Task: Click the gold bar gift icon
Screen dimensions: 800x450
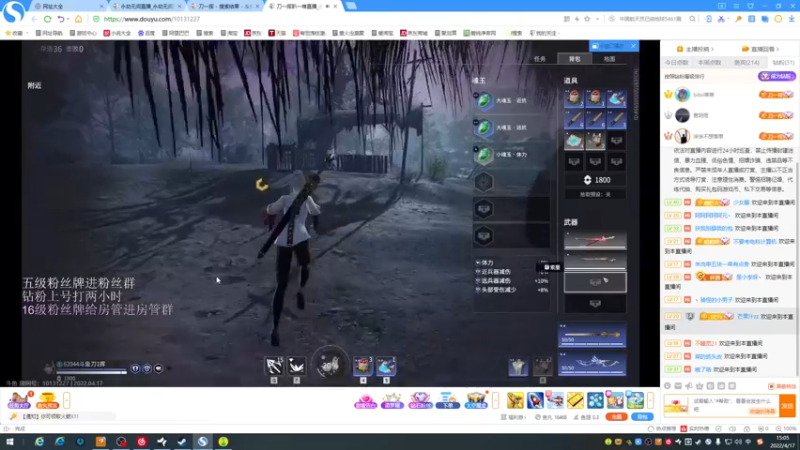Action: [575, 401]
